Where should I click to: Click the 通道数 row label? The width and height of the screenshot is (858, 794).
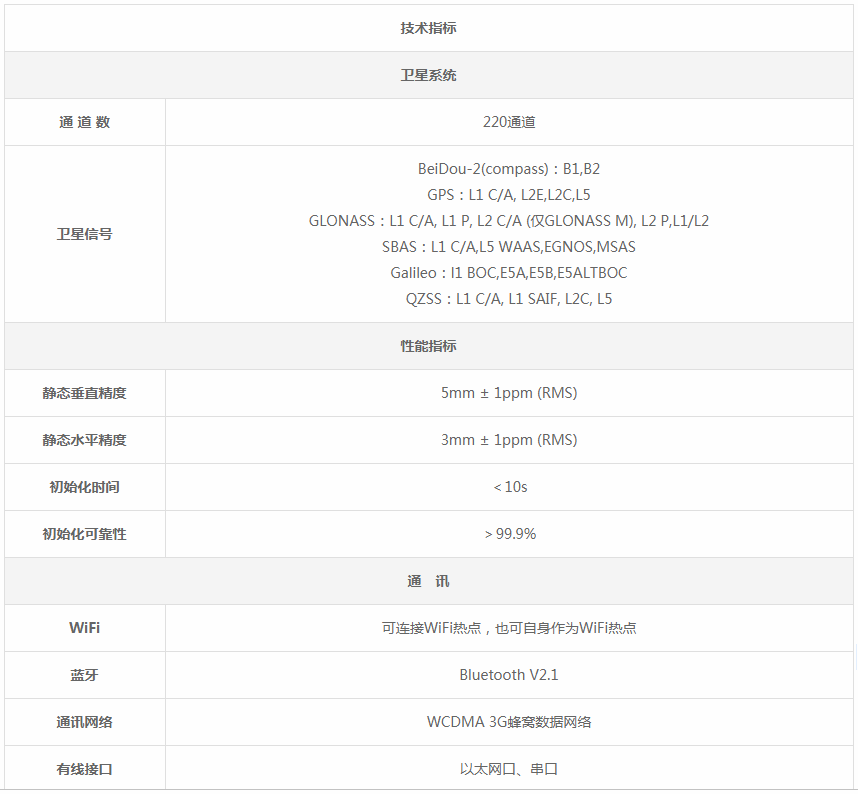[84, 122]
